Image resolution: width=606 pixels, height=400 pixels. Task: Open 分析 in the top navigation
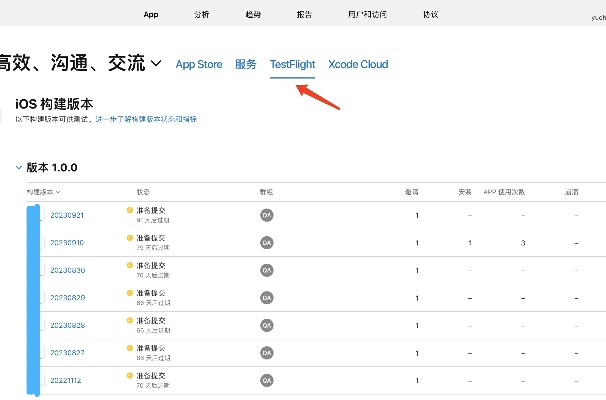202,15
